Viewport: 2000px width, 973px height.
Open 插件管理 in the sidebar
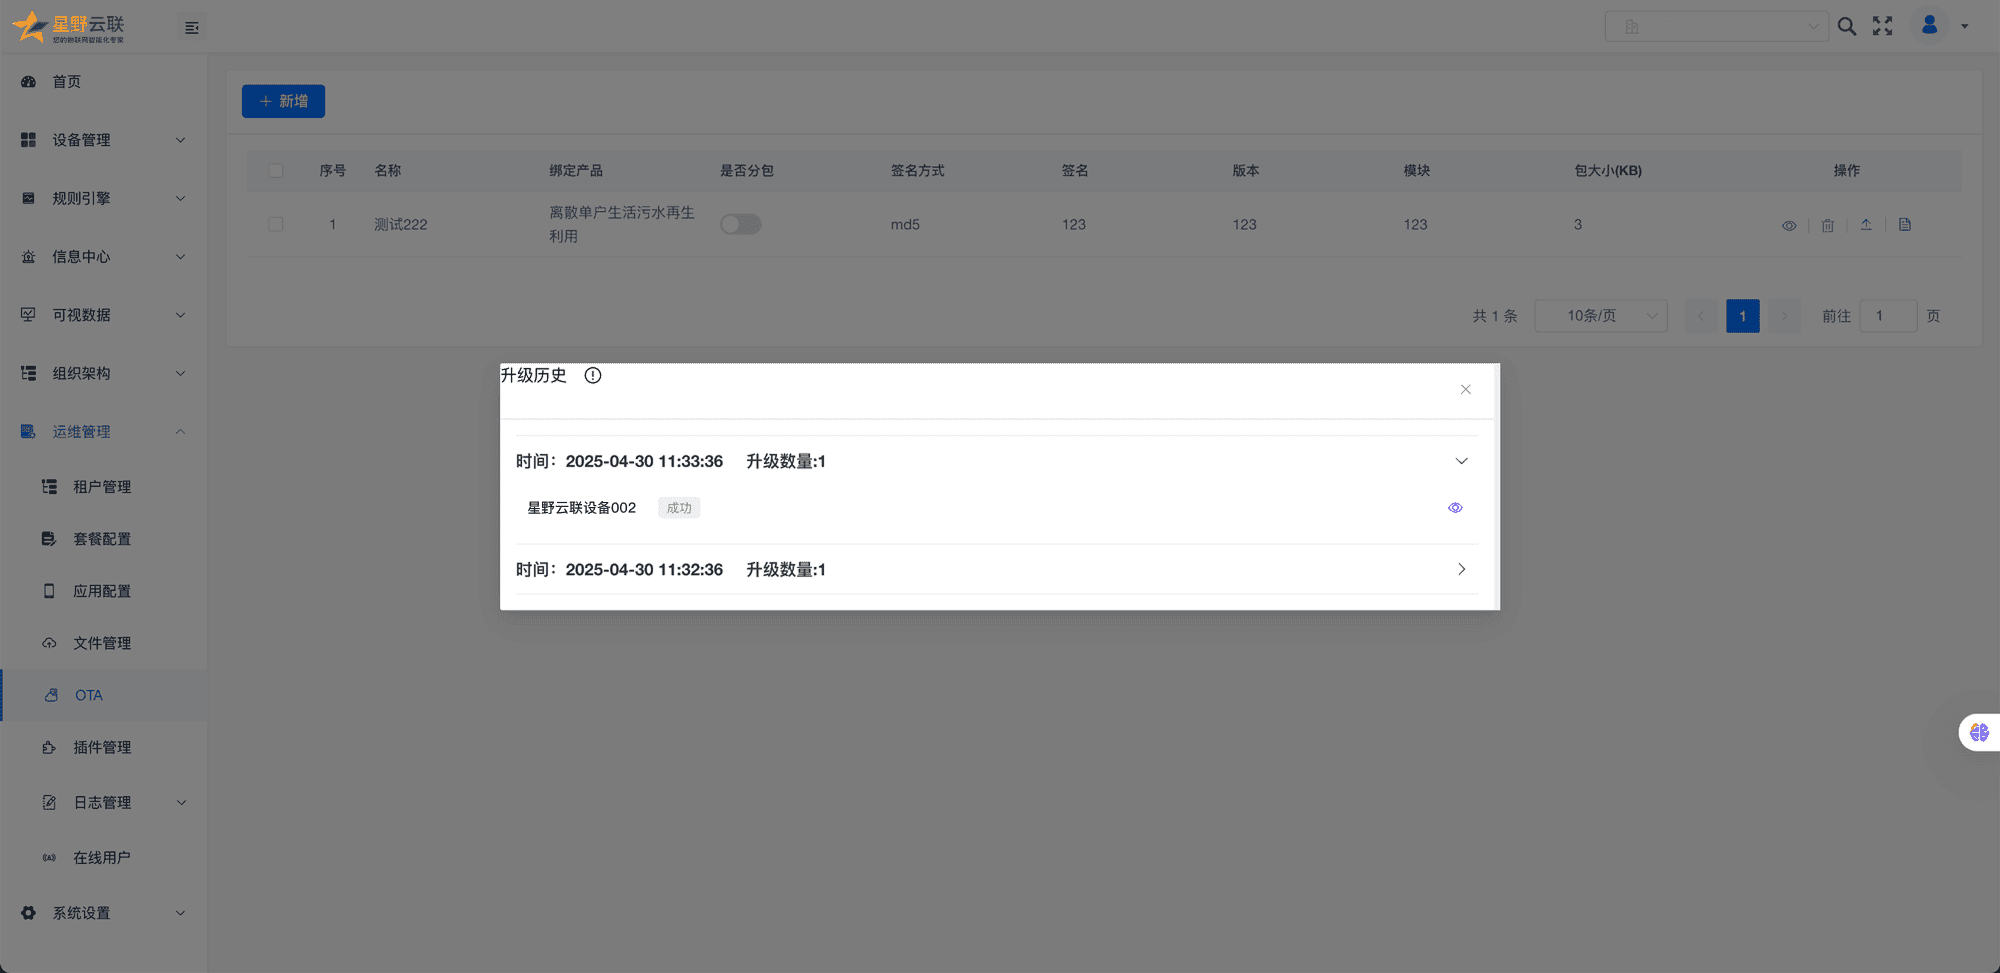tap(102, 747)
